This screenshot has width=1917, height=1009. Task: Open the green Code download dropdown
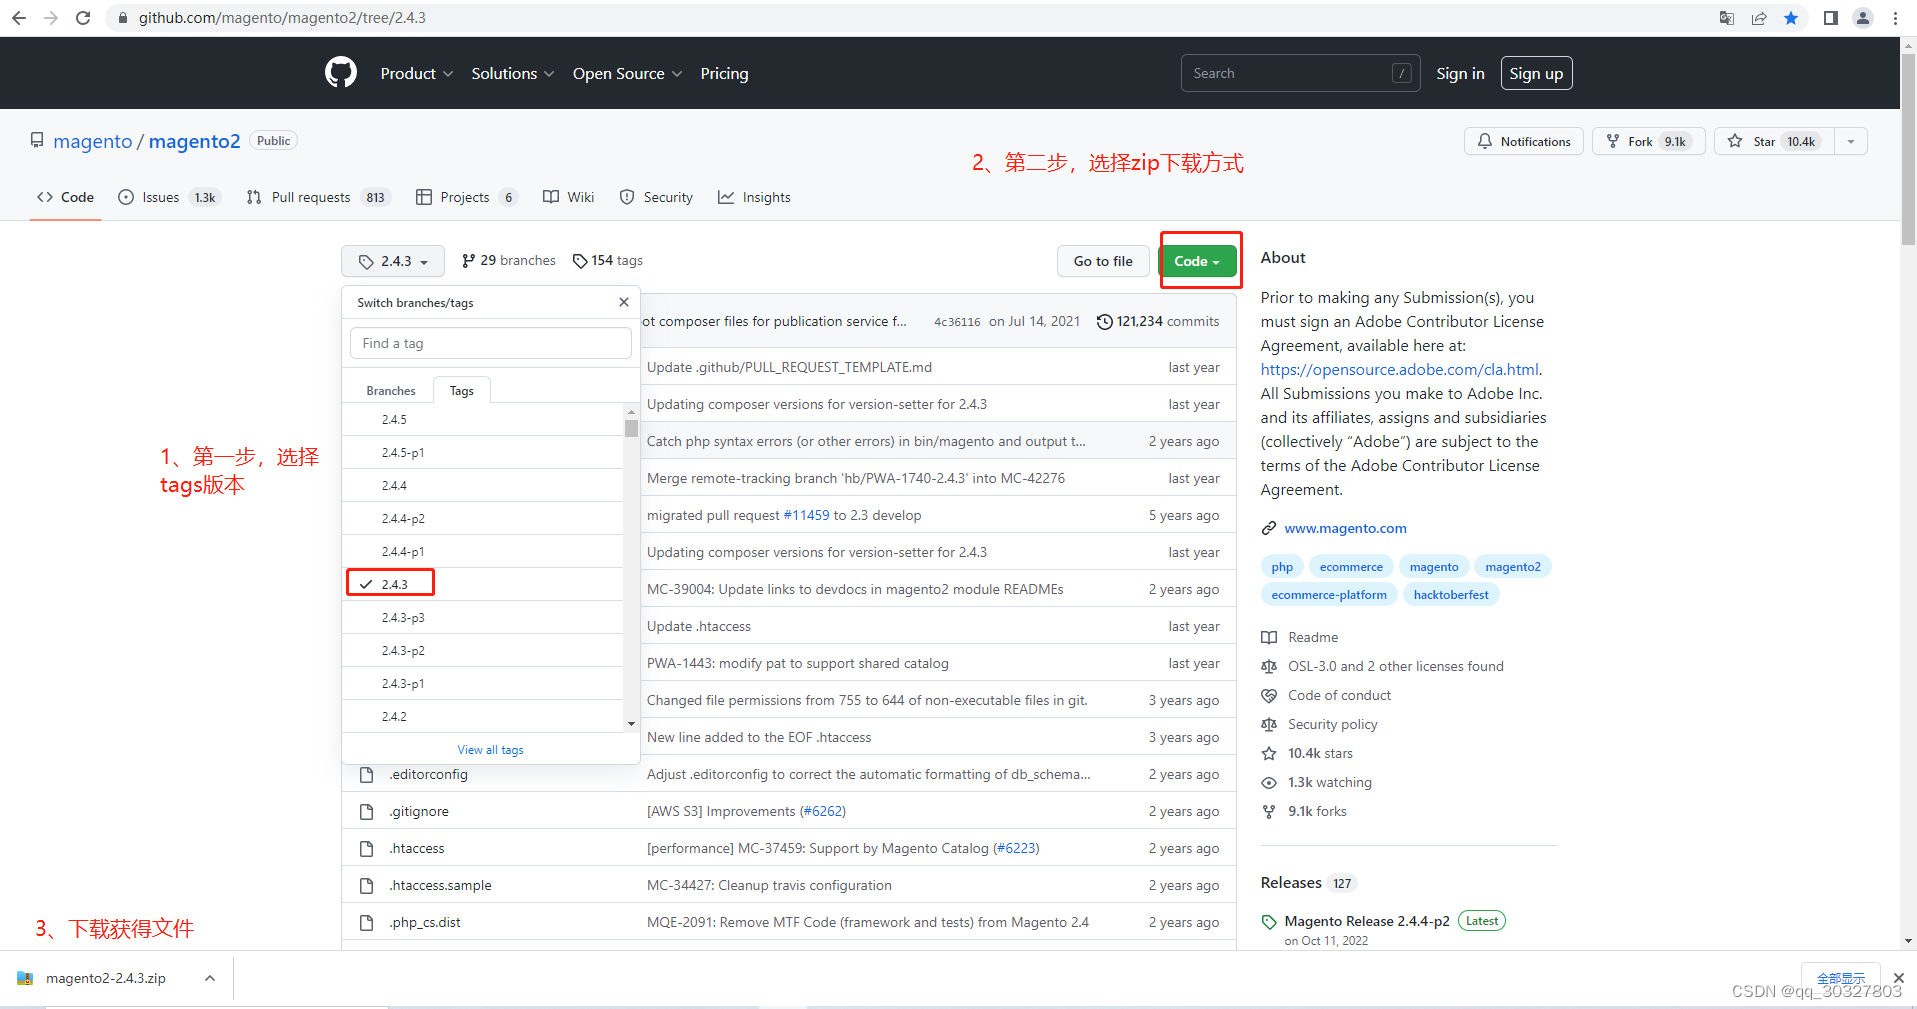(1197, 261)
